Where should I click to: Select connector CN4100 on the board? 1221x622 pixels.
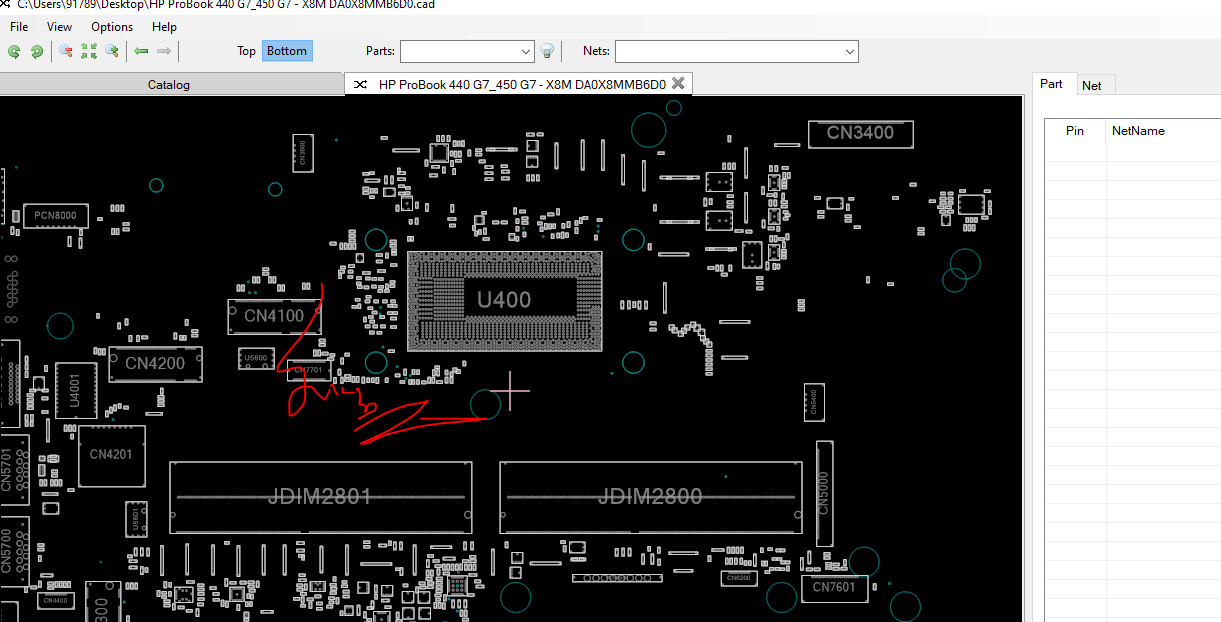point(274,316)
